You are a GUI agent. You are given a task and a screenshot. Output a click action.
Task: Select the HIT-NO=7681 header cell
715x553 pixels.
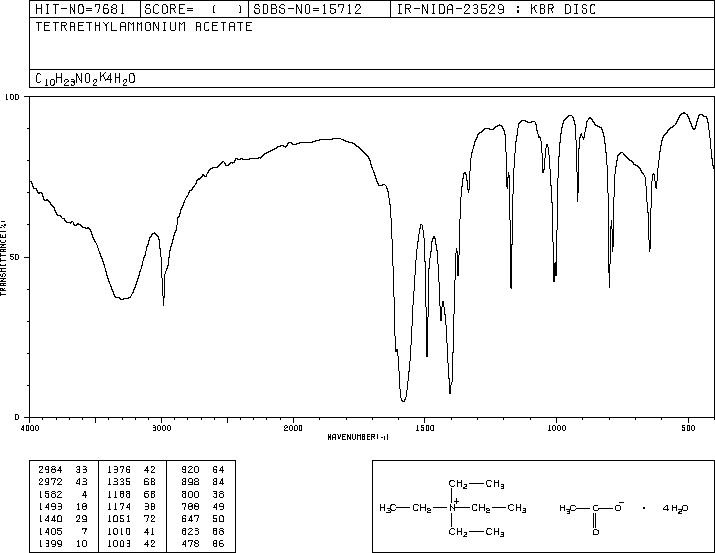pyautogui.click(x=85, y=9)
